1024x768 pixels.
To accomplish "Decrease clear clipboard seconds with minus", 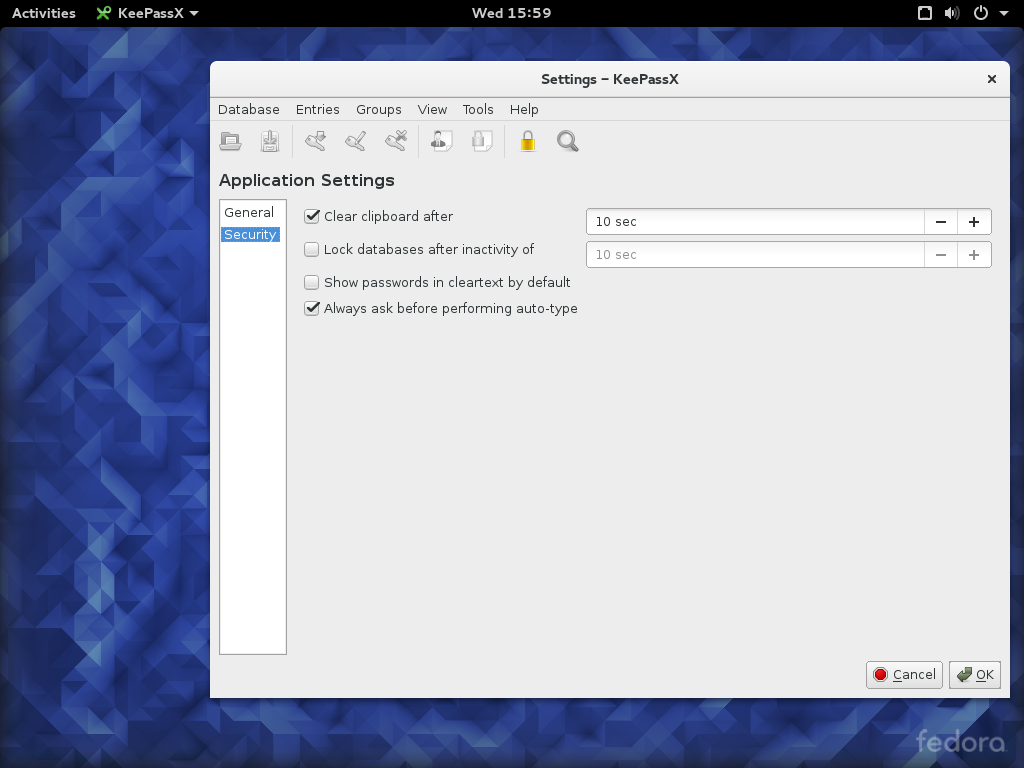I will point(940,222).
